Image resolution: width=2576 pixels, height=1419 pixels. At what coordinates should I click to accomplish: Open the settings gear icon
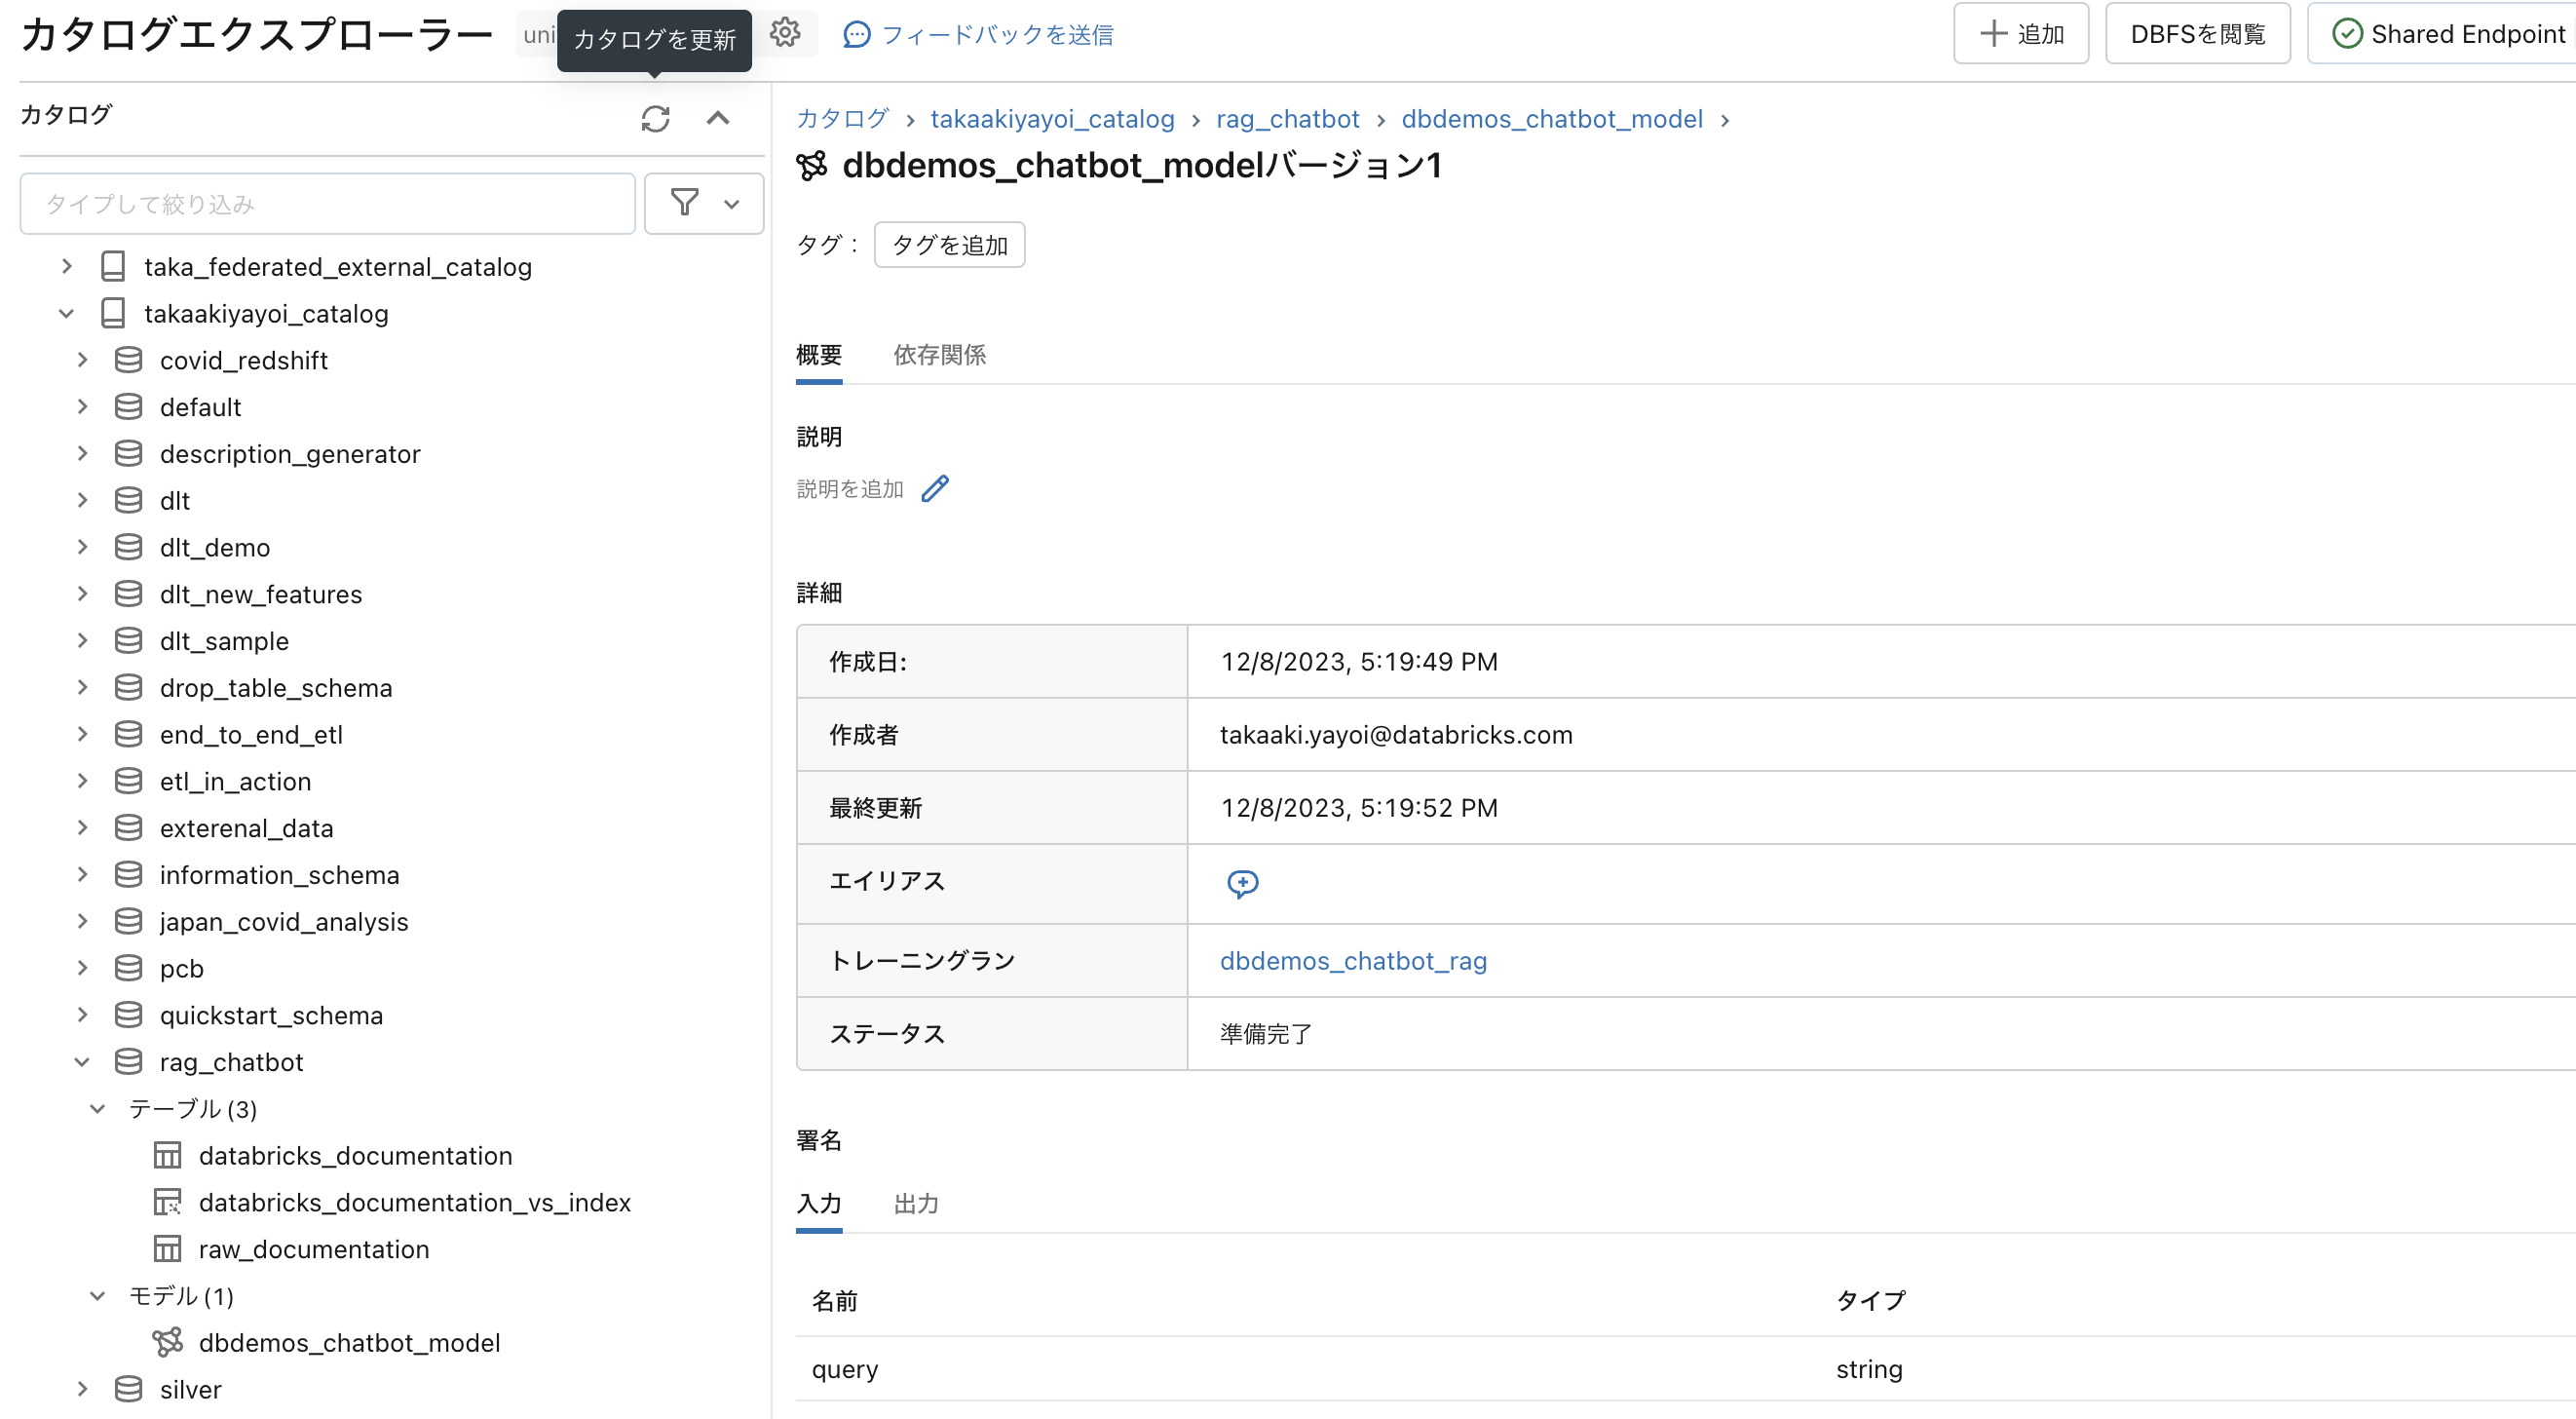785,33
